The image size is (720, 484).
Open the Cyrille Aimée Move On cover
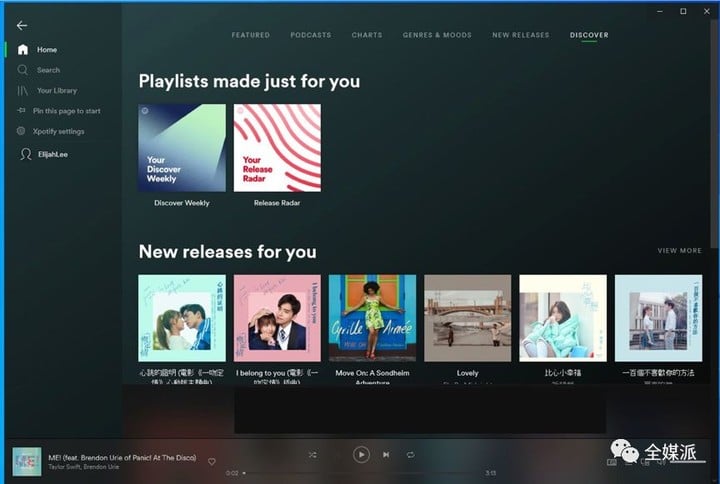click(372, 318)
